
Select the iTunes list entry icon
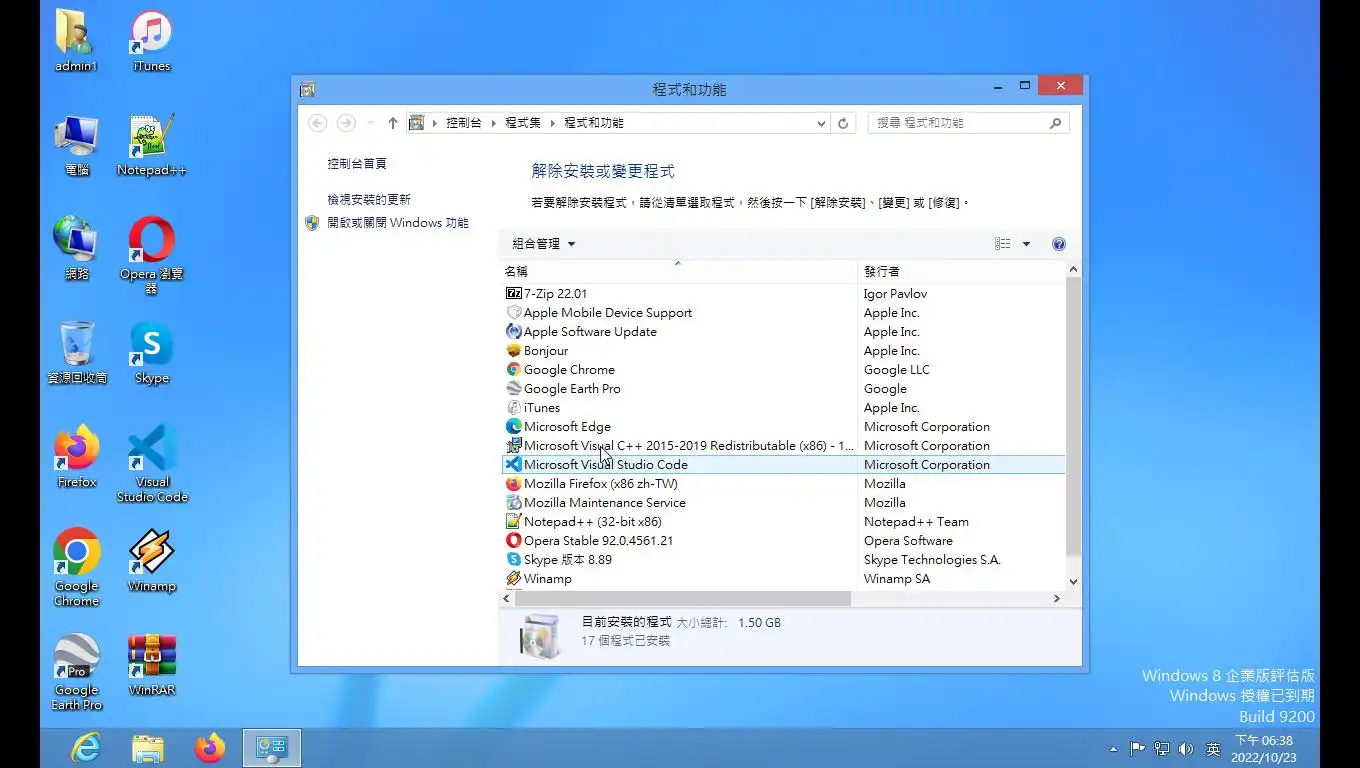coord(514,408)
